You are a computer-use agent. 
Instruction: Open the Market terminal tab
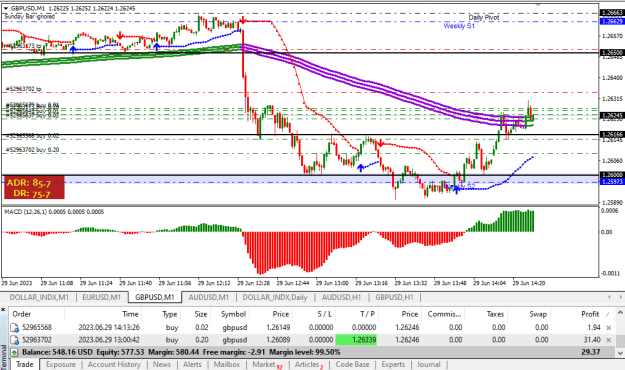266,364
